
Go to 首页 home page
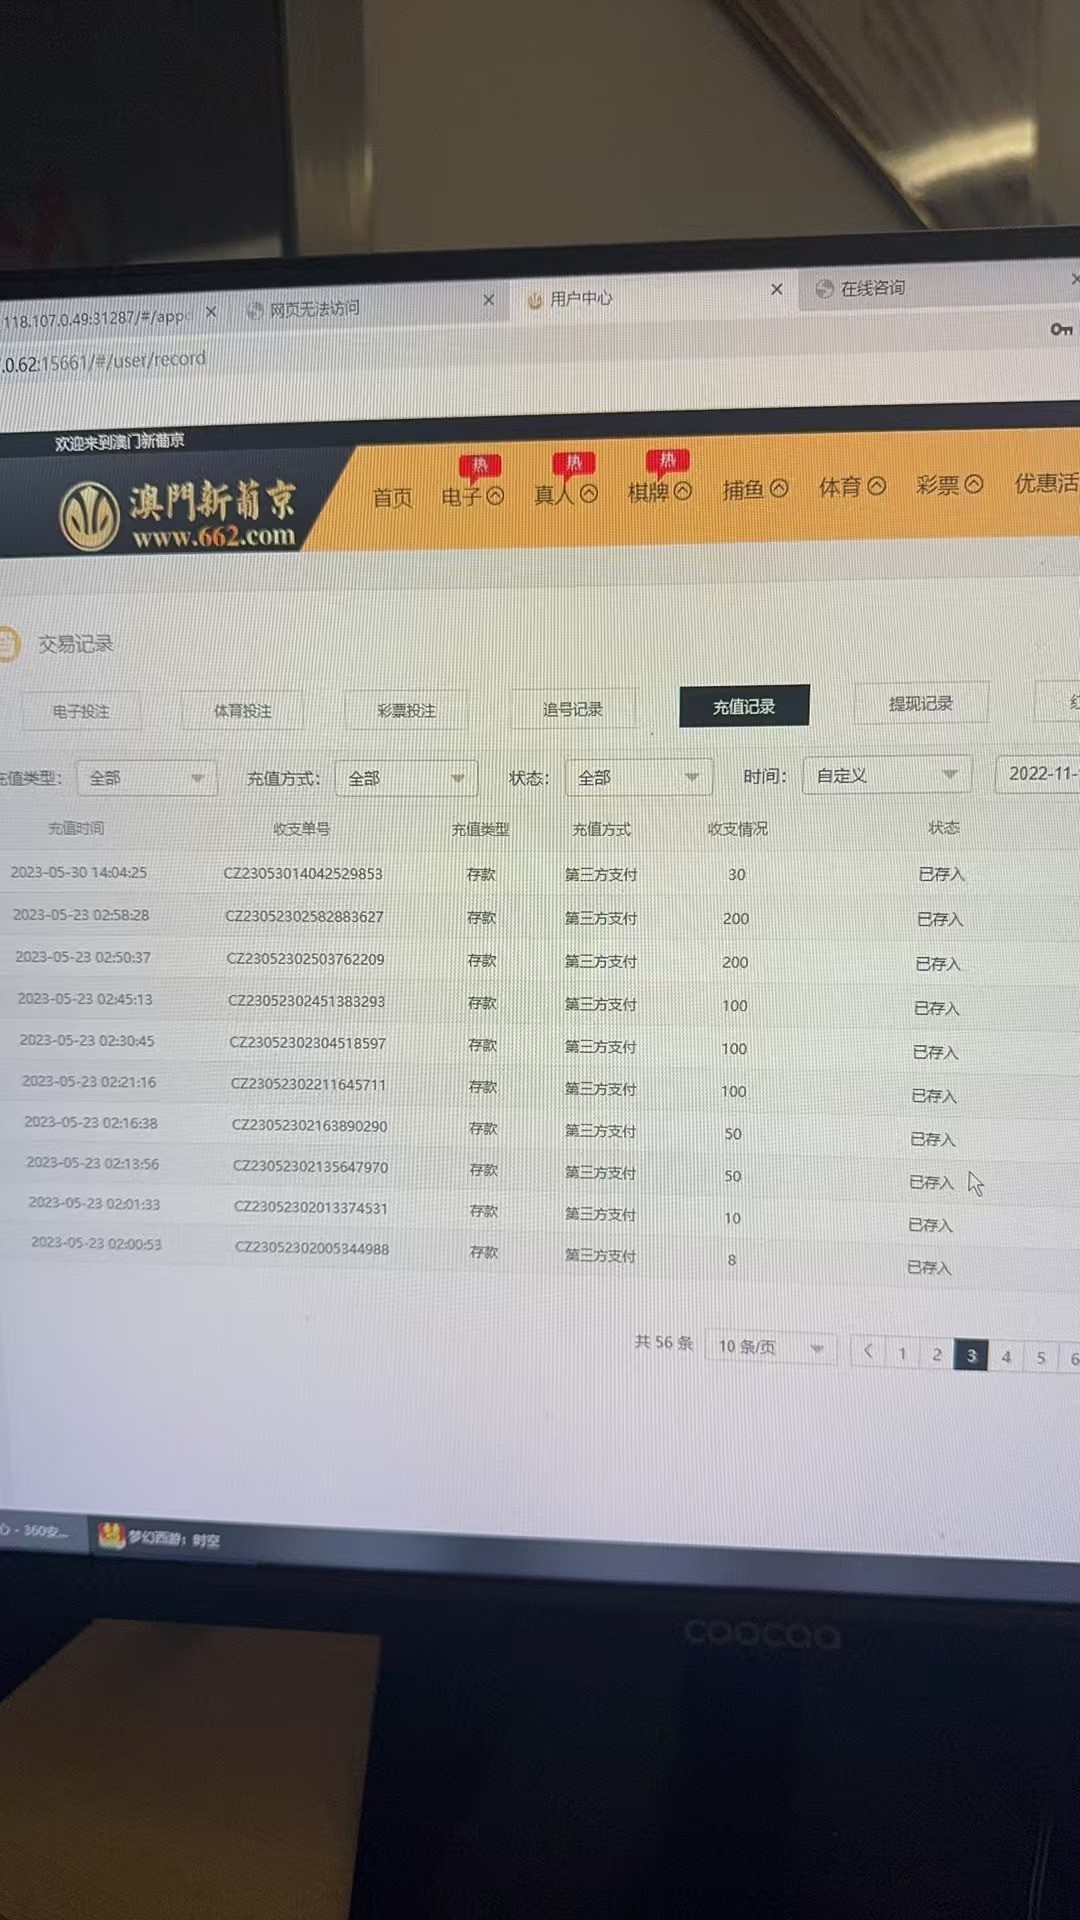click(x=392, y=497)
